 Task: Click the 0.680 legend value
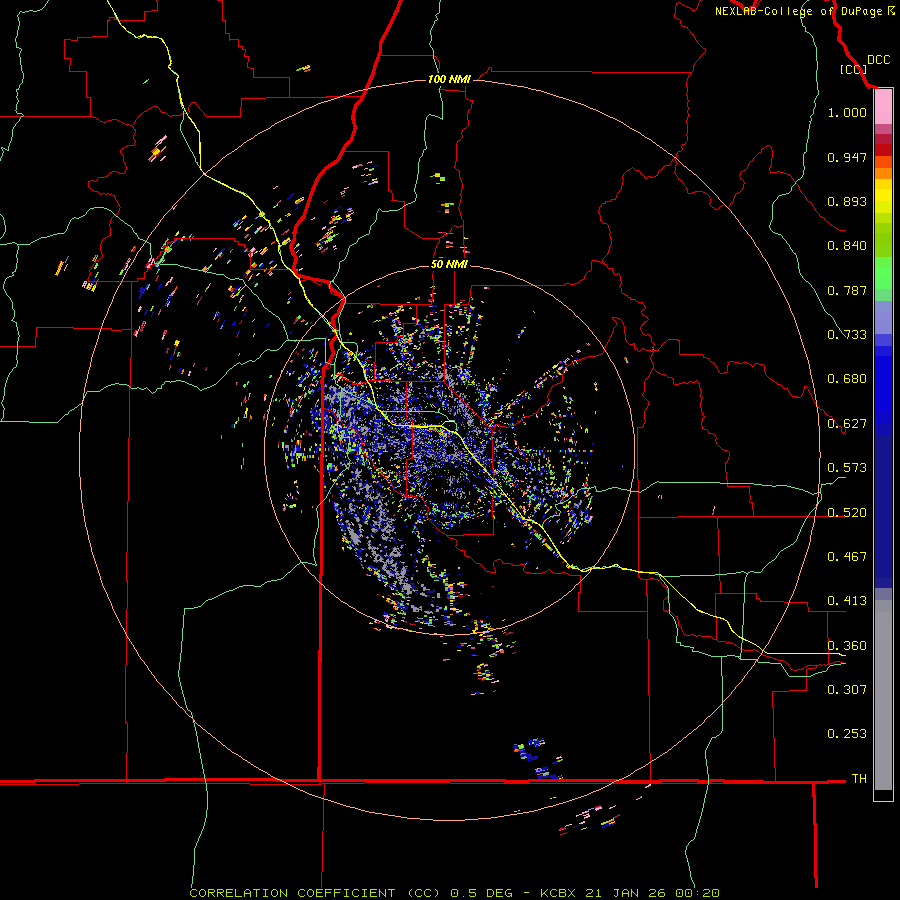pyautogui.click(x=847, y=379)
